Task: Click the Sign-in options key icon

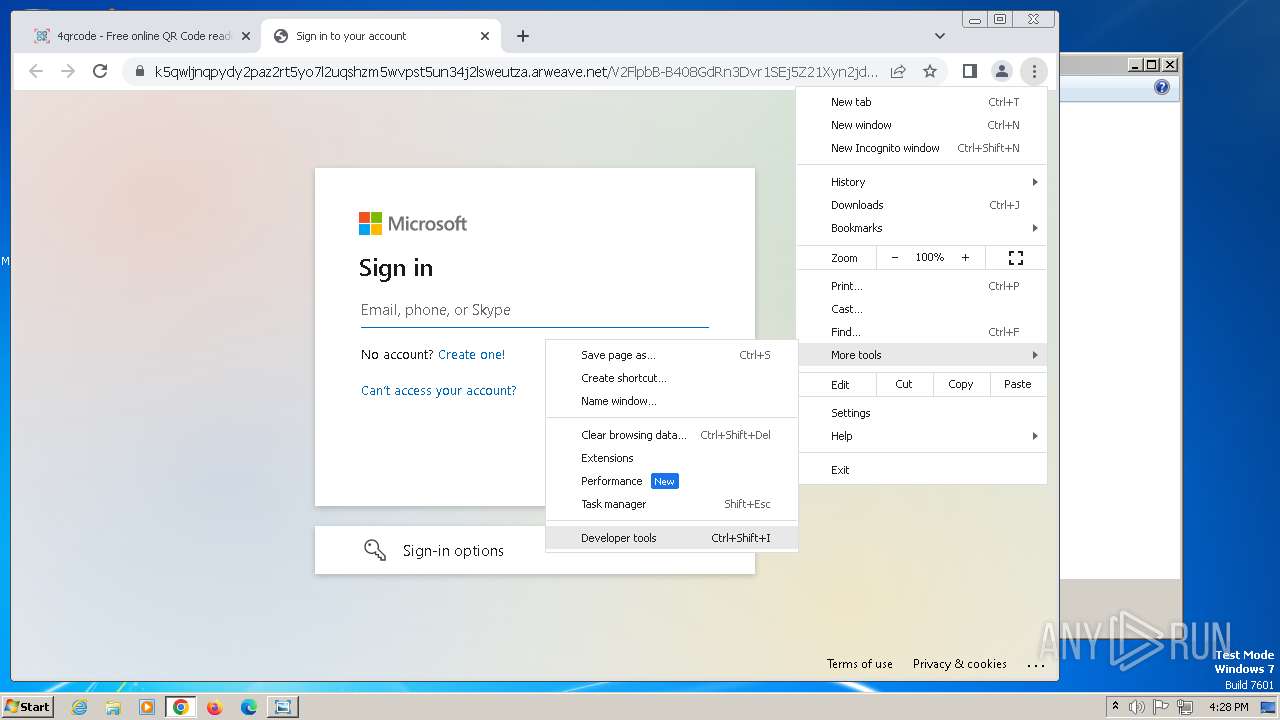Action: [375, 550]
